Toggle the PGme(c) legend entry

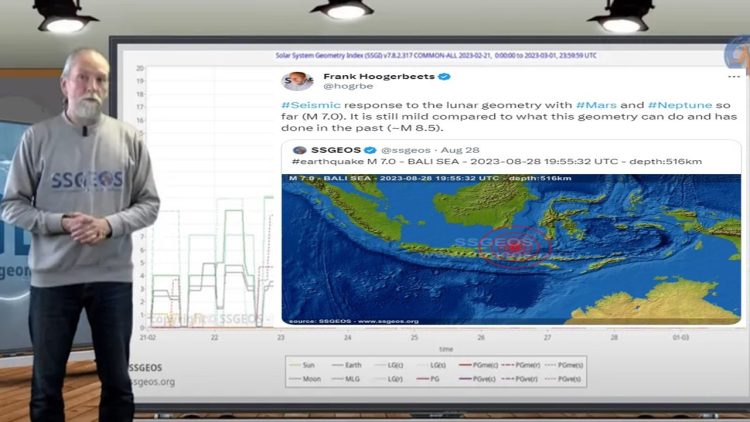point(478,365)
